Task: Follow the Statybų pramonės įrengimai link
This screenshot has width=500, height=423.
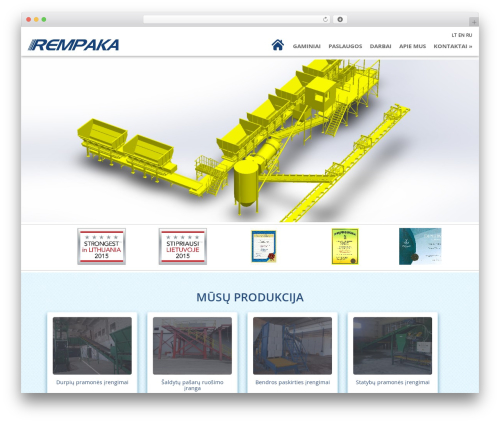Action: click(x=393, y=382)
